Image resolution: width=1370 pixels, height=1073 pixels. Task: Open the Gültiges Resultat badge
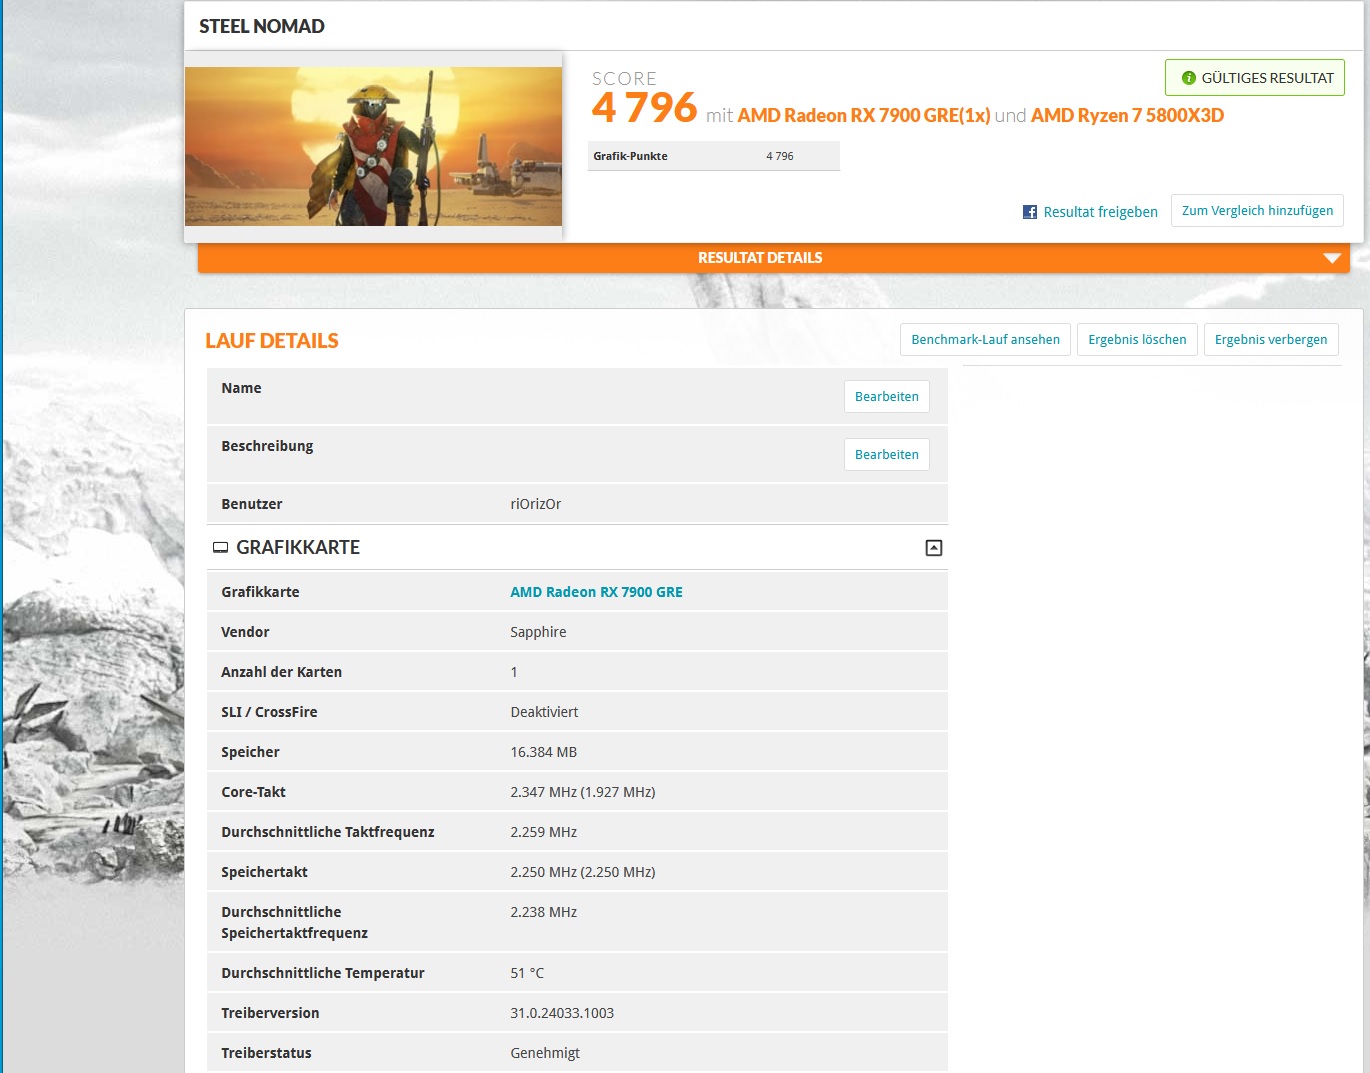(1255, 78)
